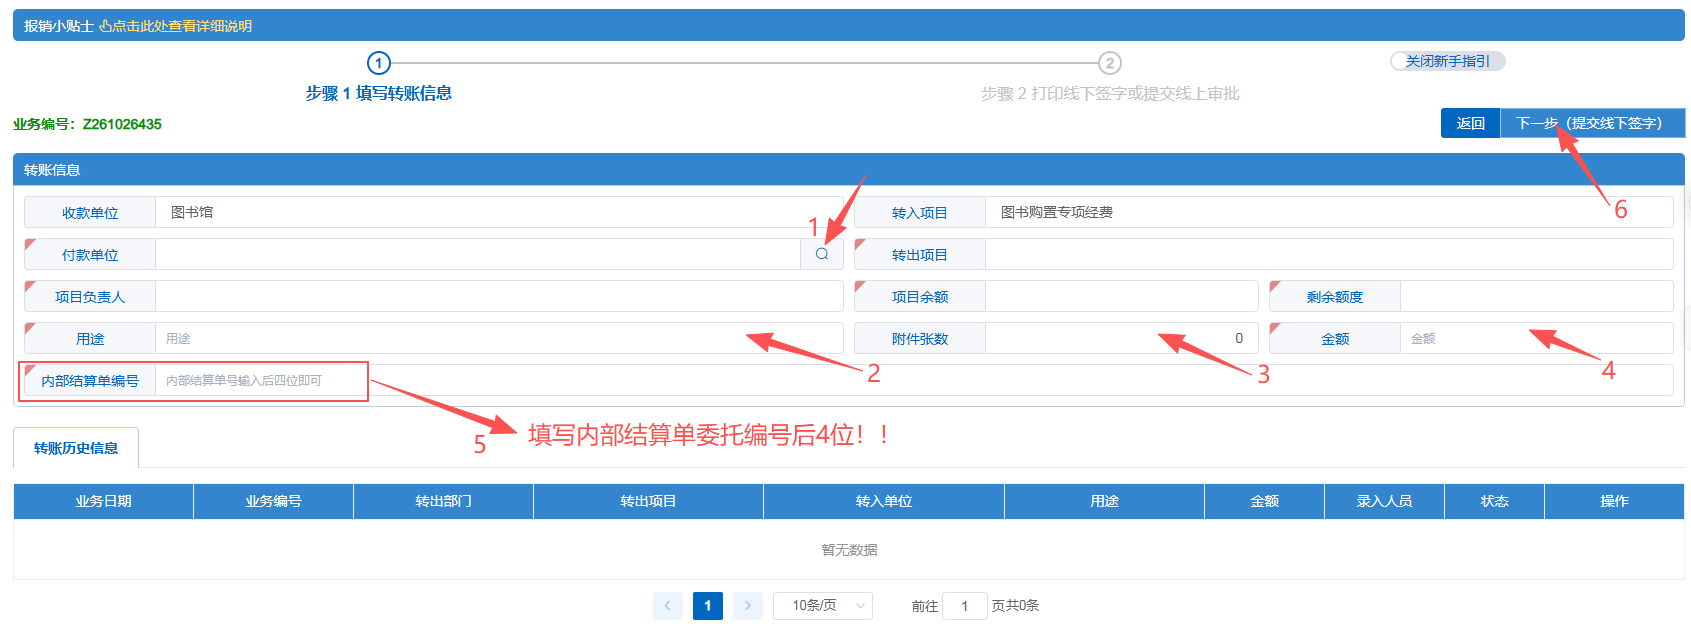Click the 转账信息 section header
Screen dimensions: 1691x636
pos(849,170)
